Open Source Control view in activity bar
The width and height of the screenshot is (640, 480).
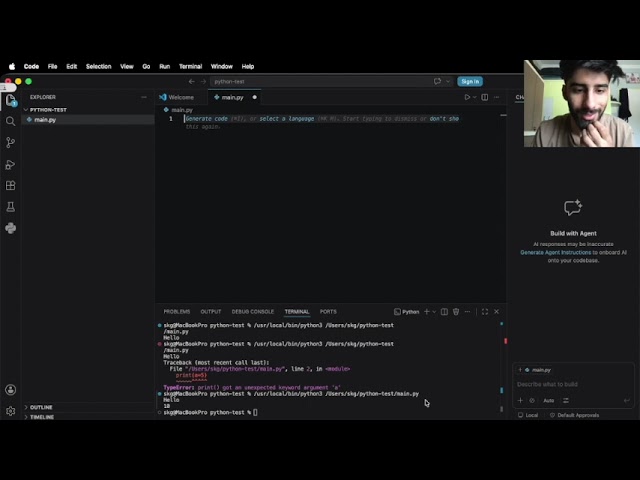point(11,142)
